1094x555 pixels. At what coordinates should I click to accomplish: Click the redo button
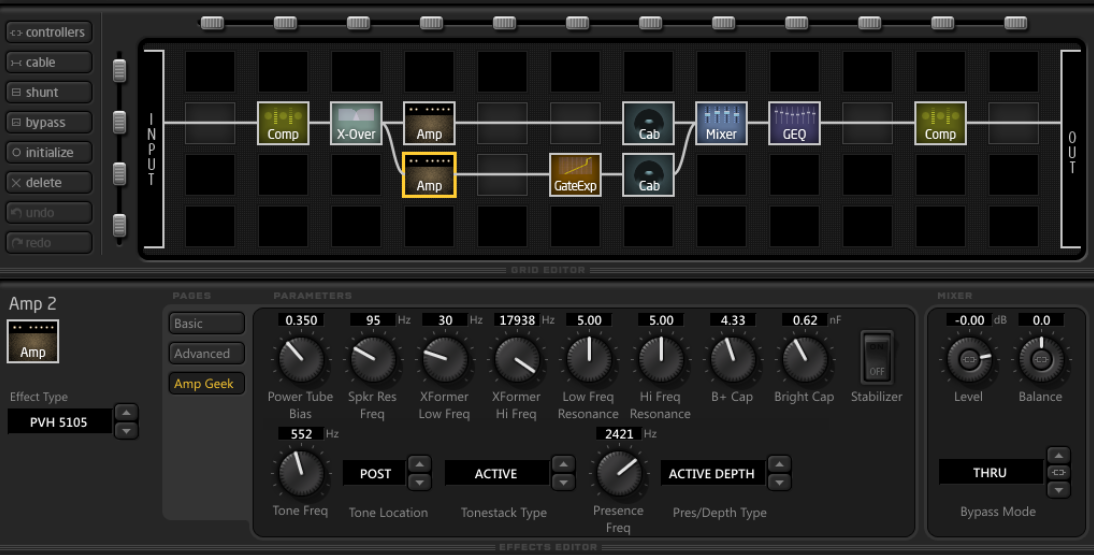pyautogui.click(x=49, y=242)
